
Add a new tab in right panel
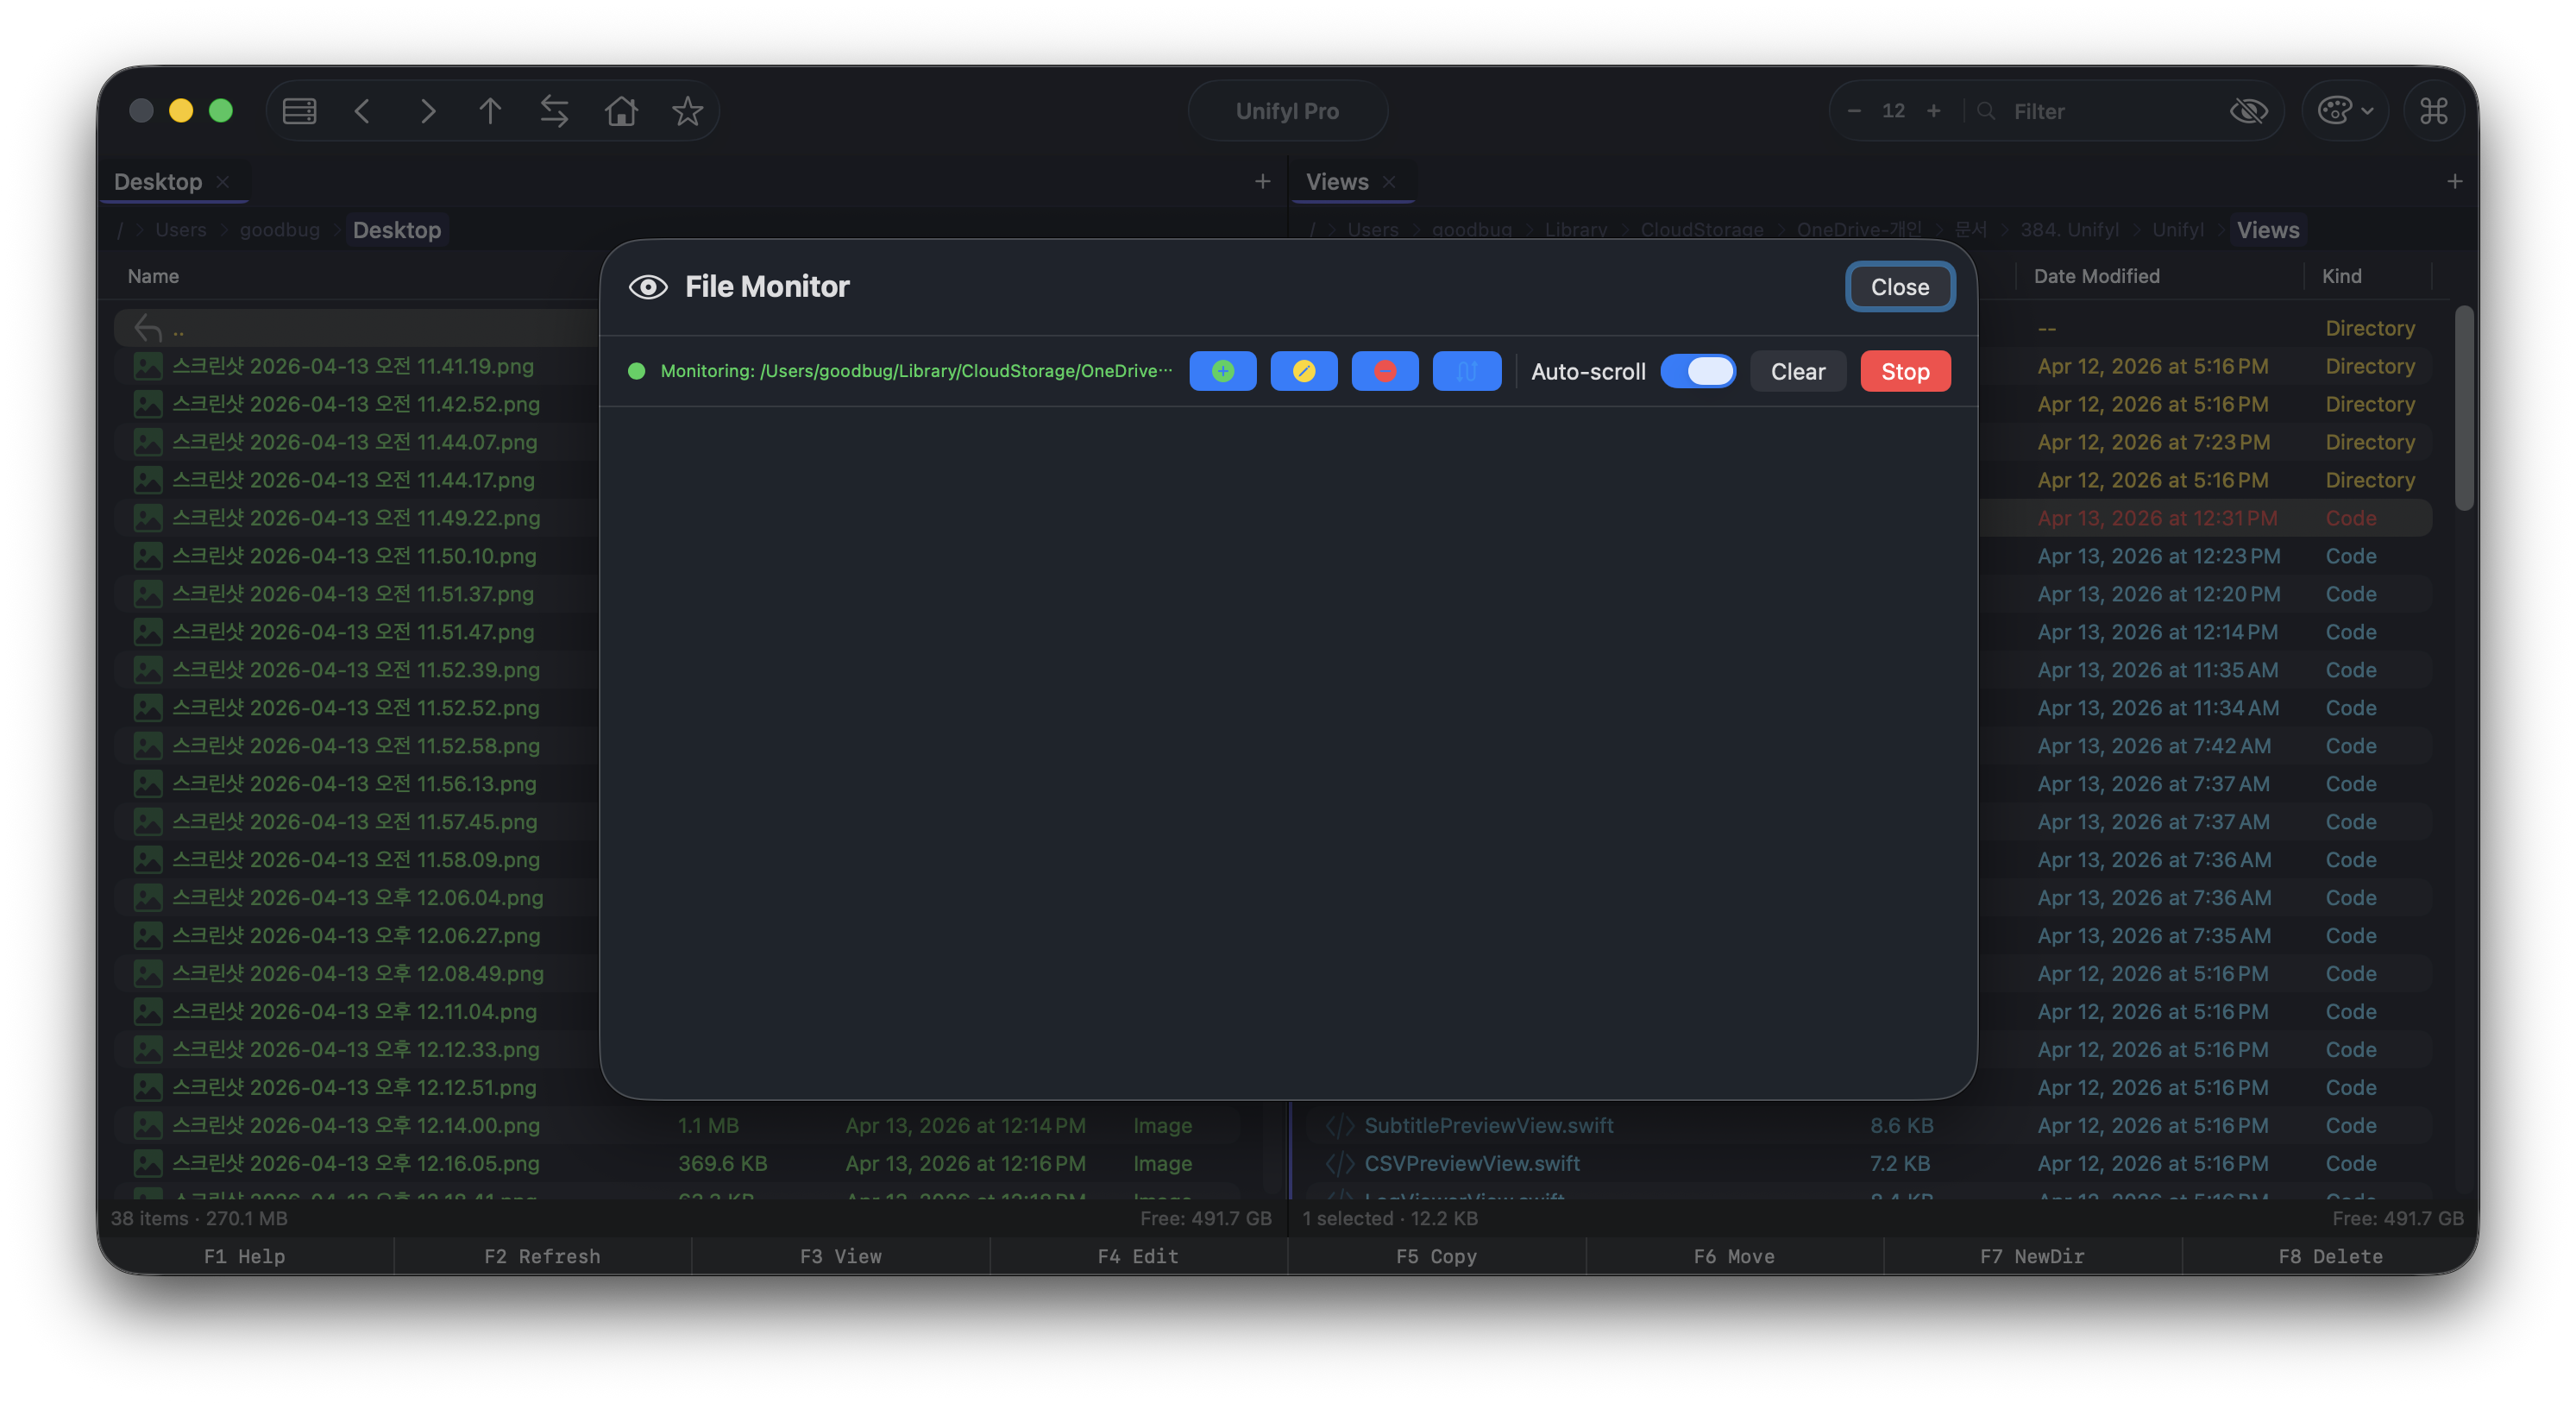coord(2454,182)
